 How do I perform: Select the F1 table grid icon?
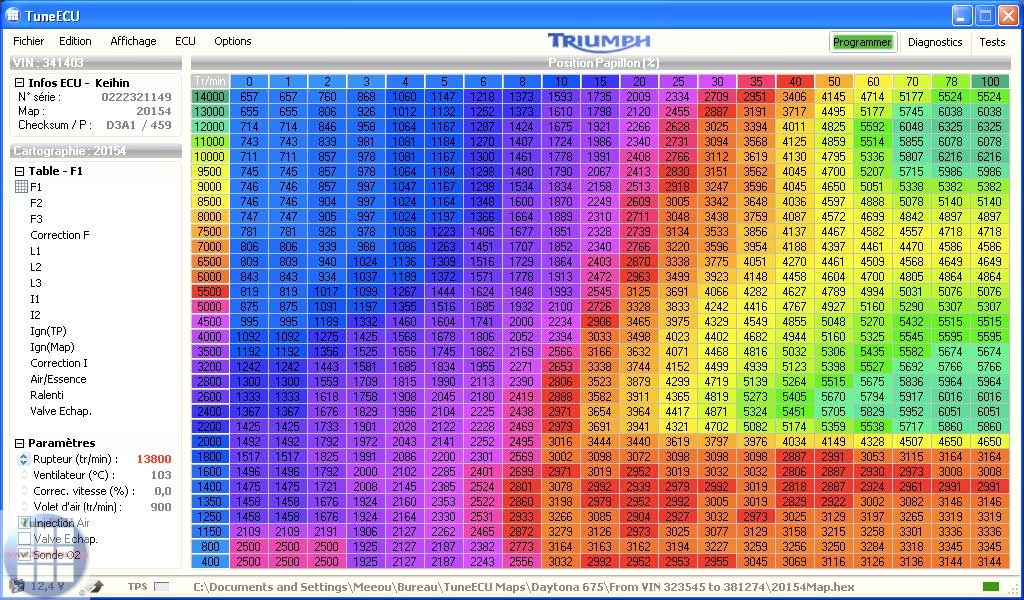[x=21, y=187]
